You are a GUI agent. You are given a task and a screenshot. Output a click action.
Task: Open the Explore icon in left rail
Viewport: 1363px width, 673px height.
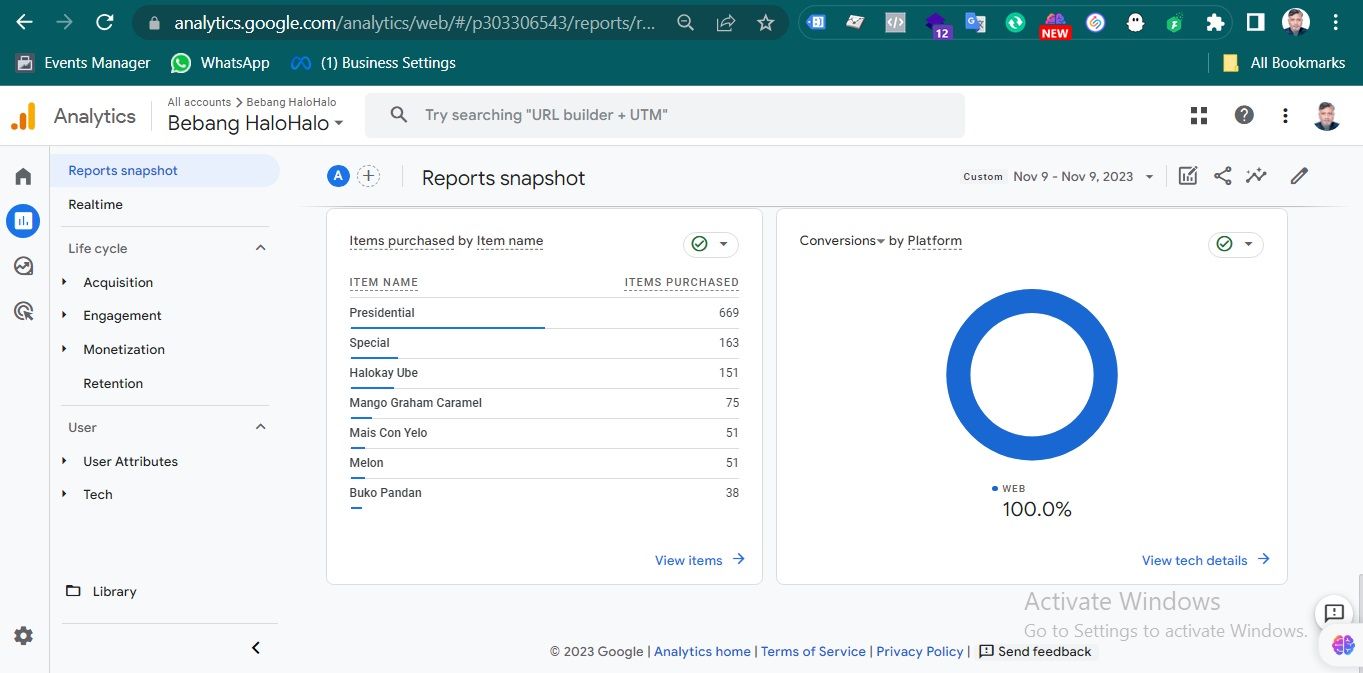[x=23, y=266]
